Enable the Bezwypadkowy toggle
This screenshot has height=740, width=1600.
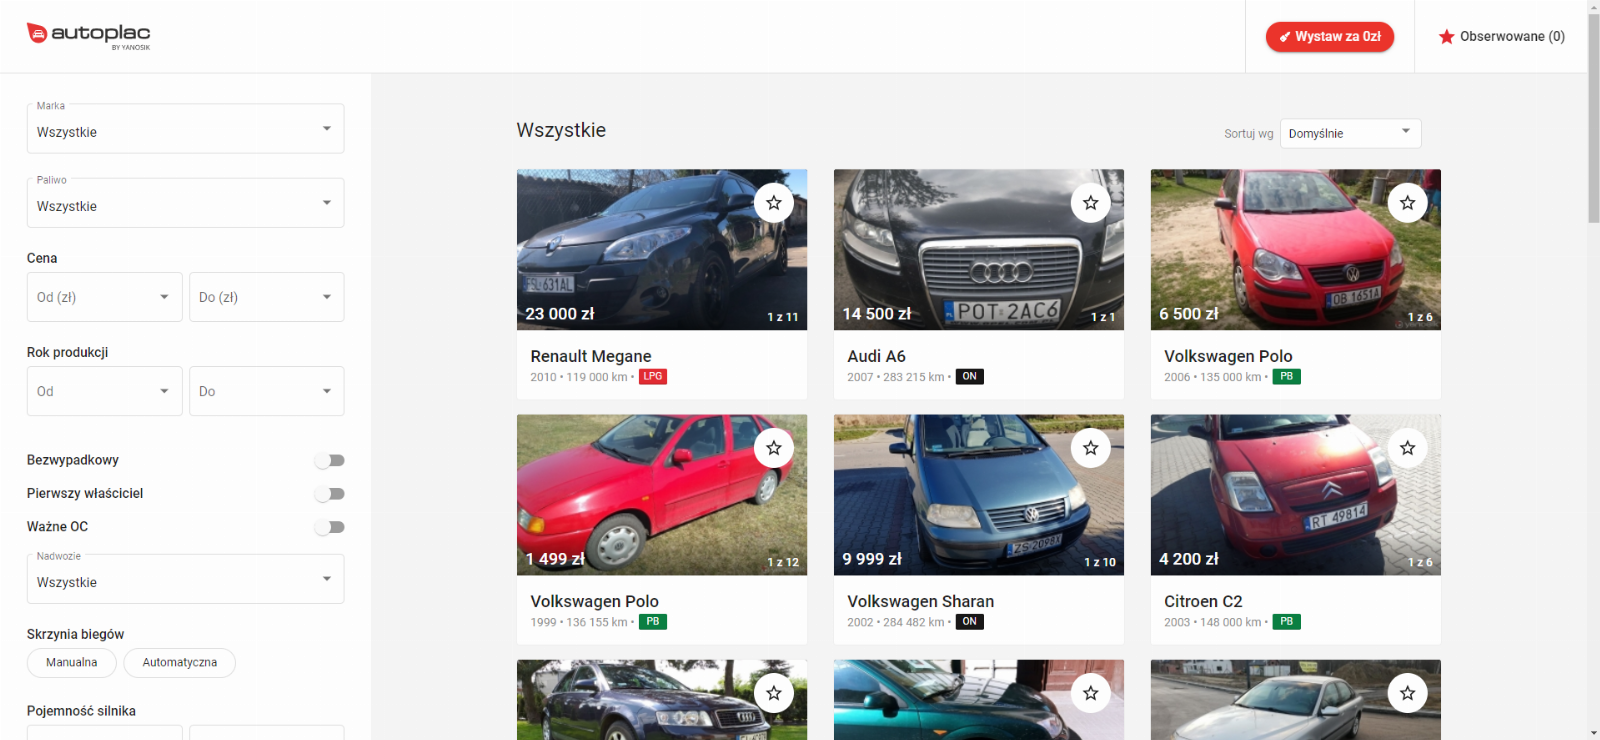tap(329, 461)
